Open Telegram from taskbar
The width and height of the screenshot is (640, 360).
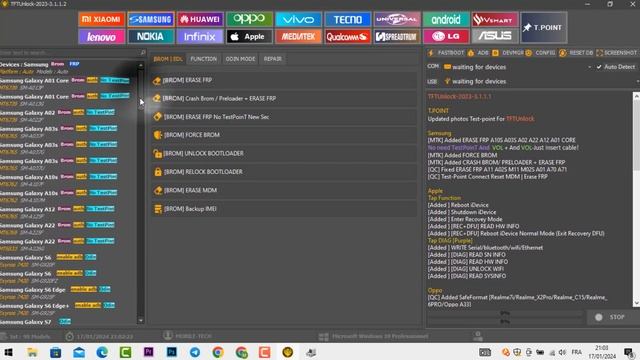point(195,352)
